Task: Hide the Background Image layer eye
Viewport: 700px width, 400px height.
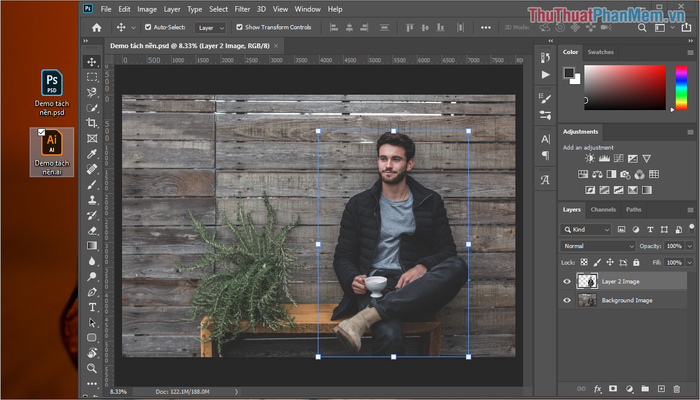Action: [567, 300]
